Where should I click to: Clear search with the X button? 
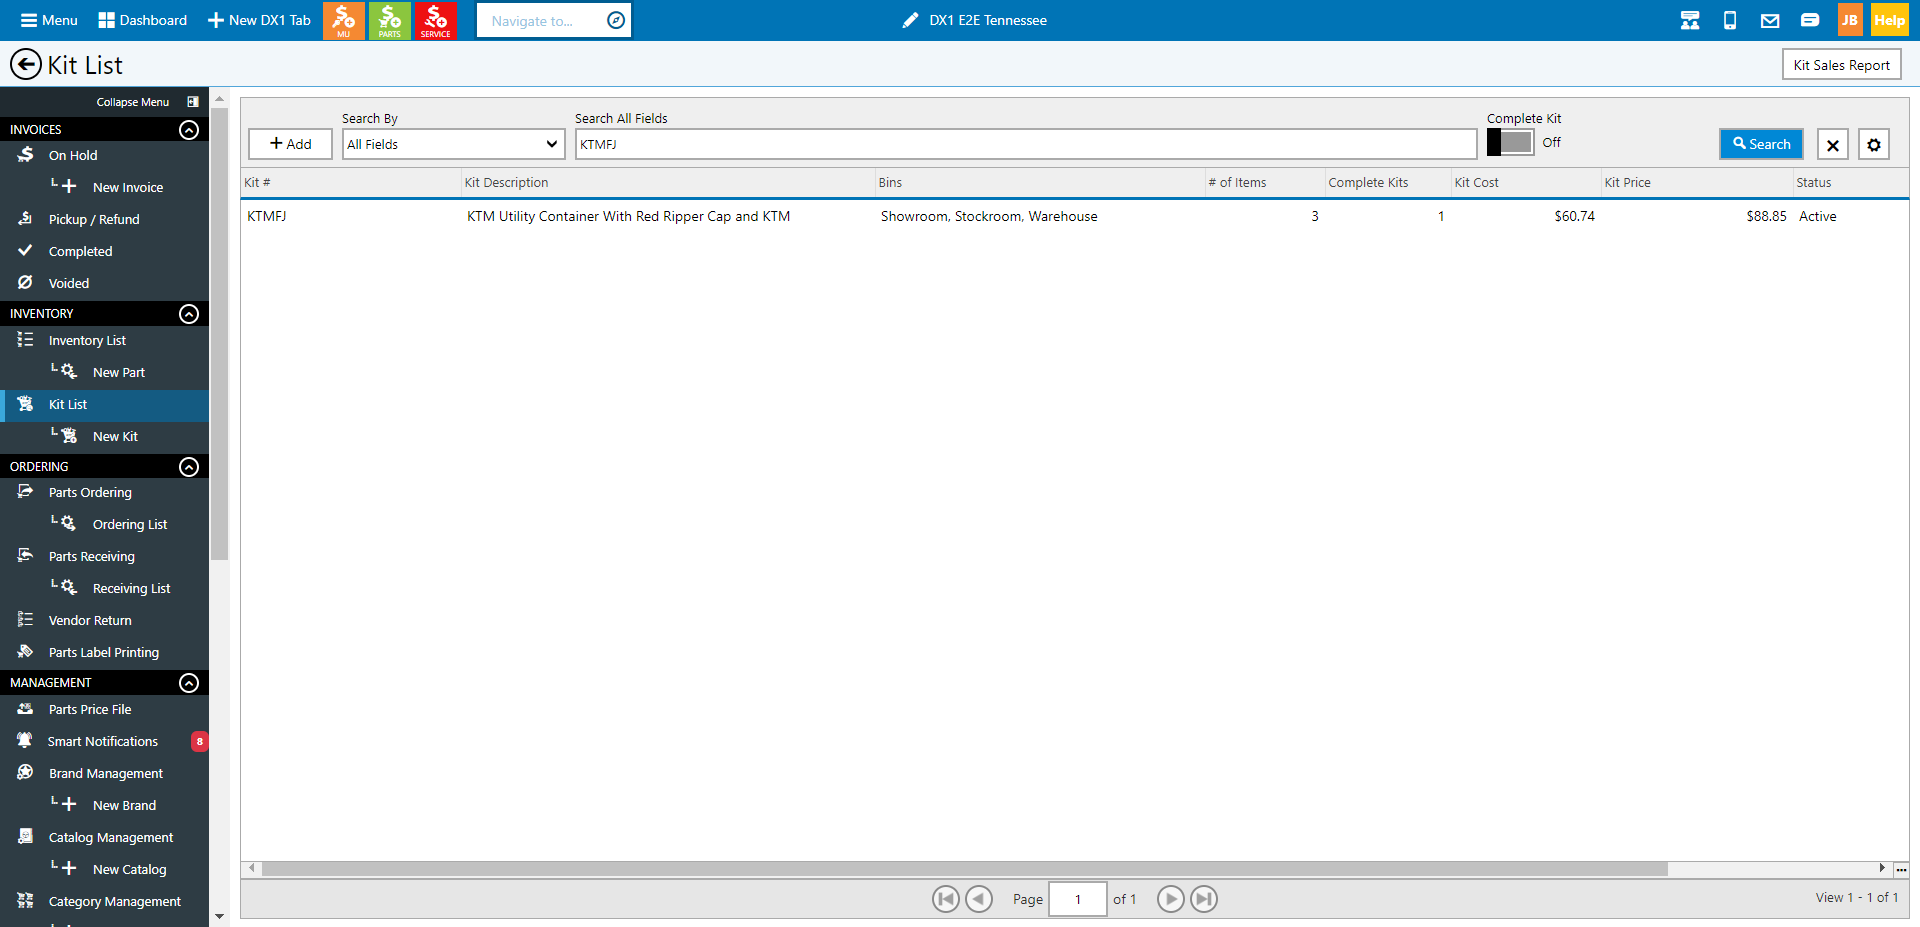(1833, 144)
